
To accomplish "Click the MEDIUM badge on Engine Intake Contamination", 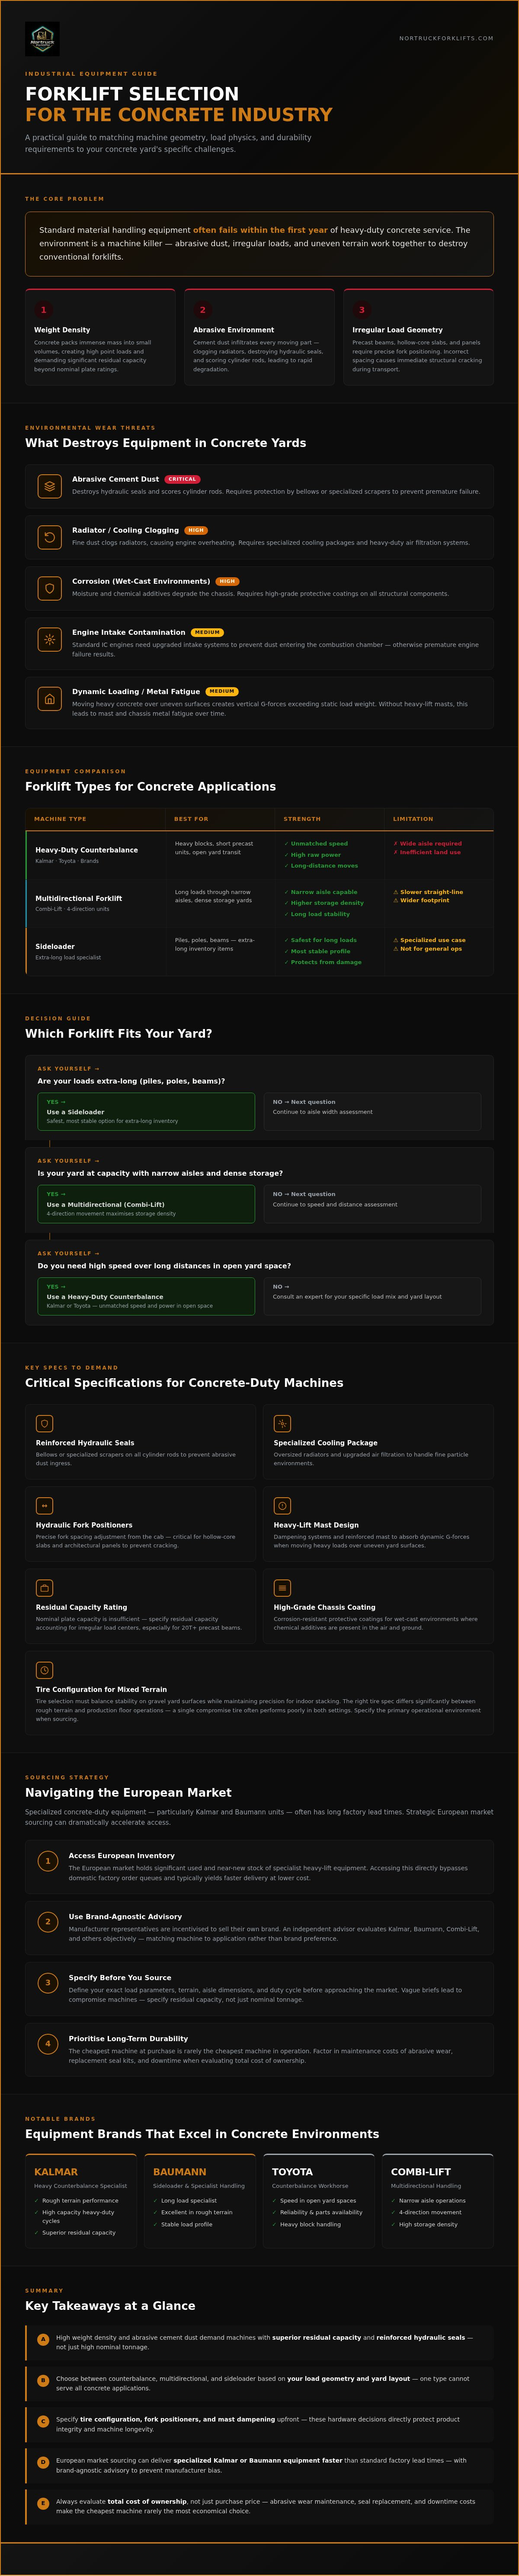I will [207, 632].
